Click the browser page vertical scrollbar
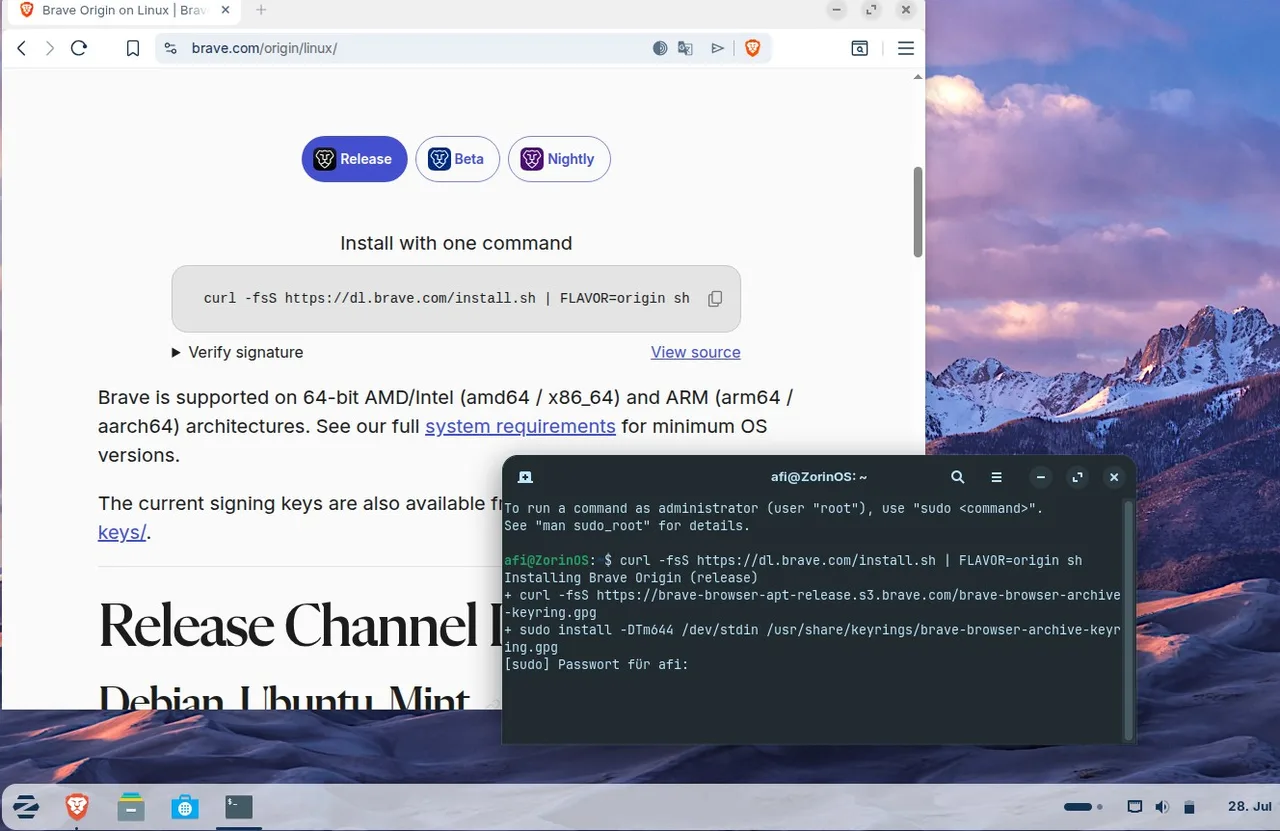This screenshot has height=831, width=1280. point(918,212)
